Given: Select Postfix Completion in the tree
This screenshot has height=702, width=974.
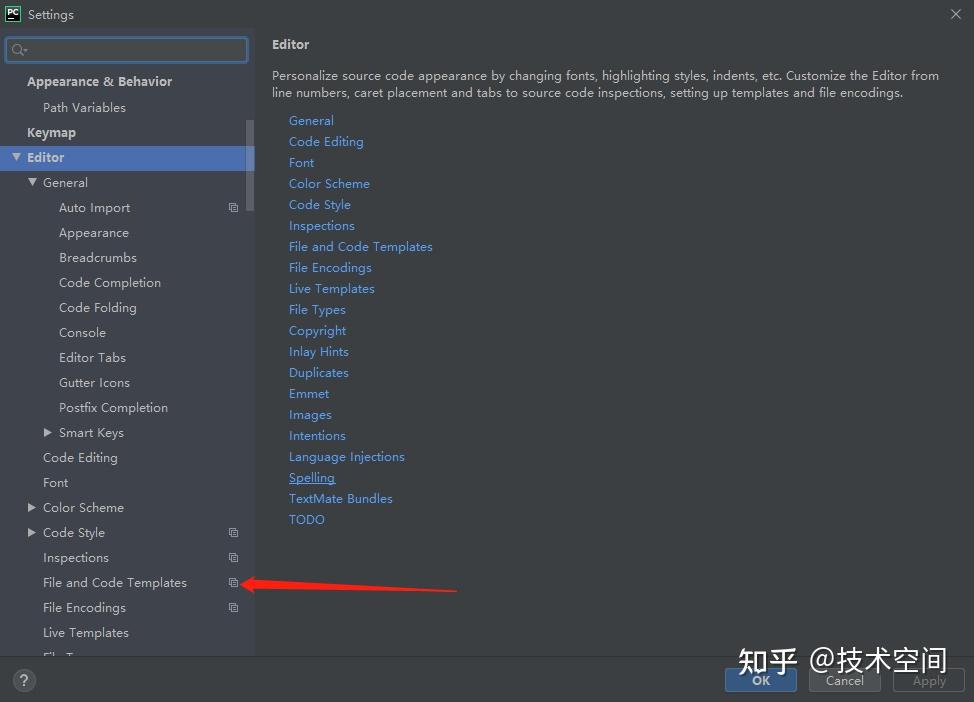Looking at the screenshot, I should point(113,408).
